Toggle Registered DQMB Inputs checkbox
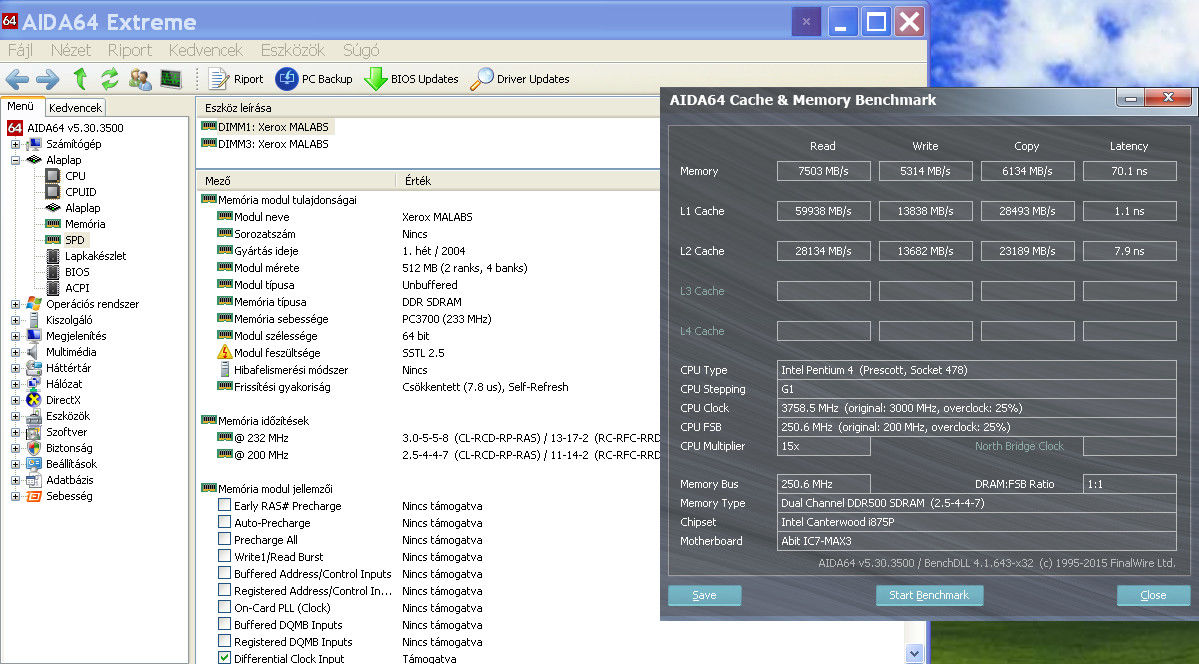Viewport: 1199px width, 664px height. point(224,641)
